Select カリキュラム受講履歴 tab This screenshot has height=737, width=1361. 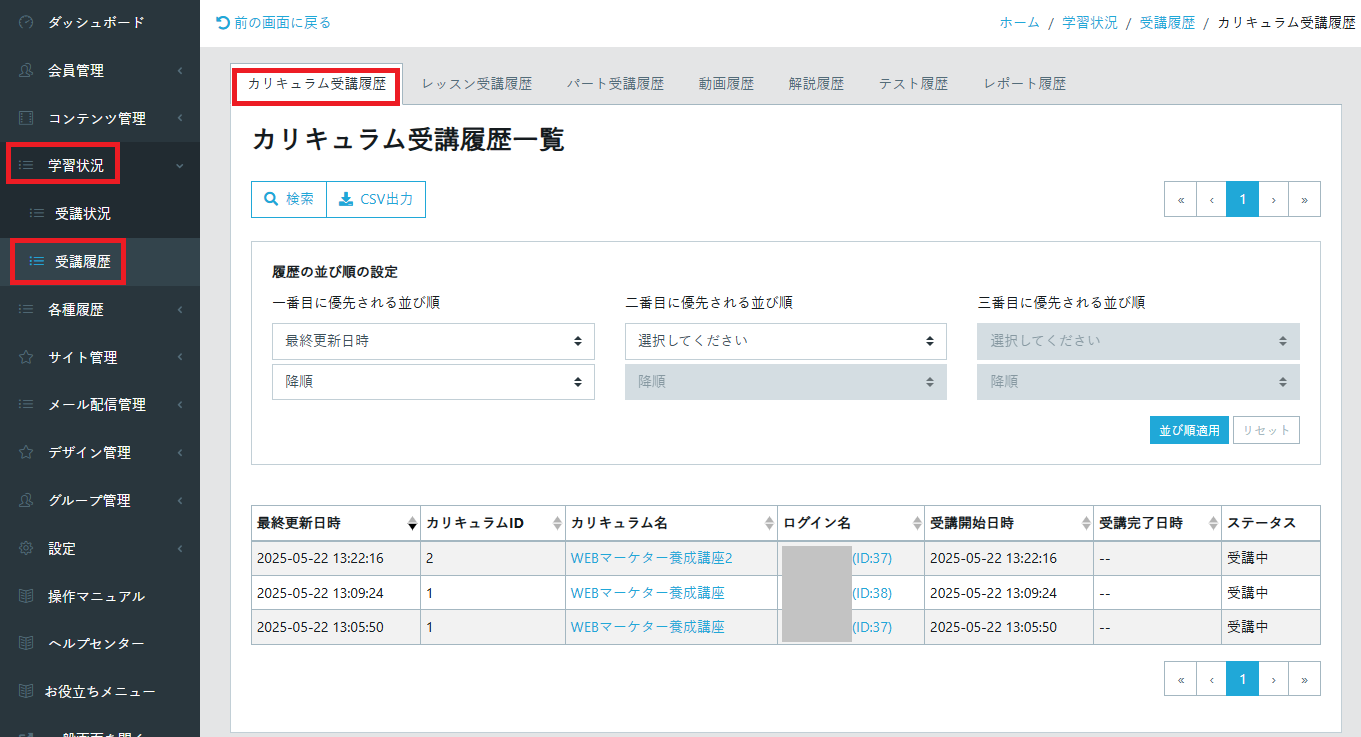317,84
